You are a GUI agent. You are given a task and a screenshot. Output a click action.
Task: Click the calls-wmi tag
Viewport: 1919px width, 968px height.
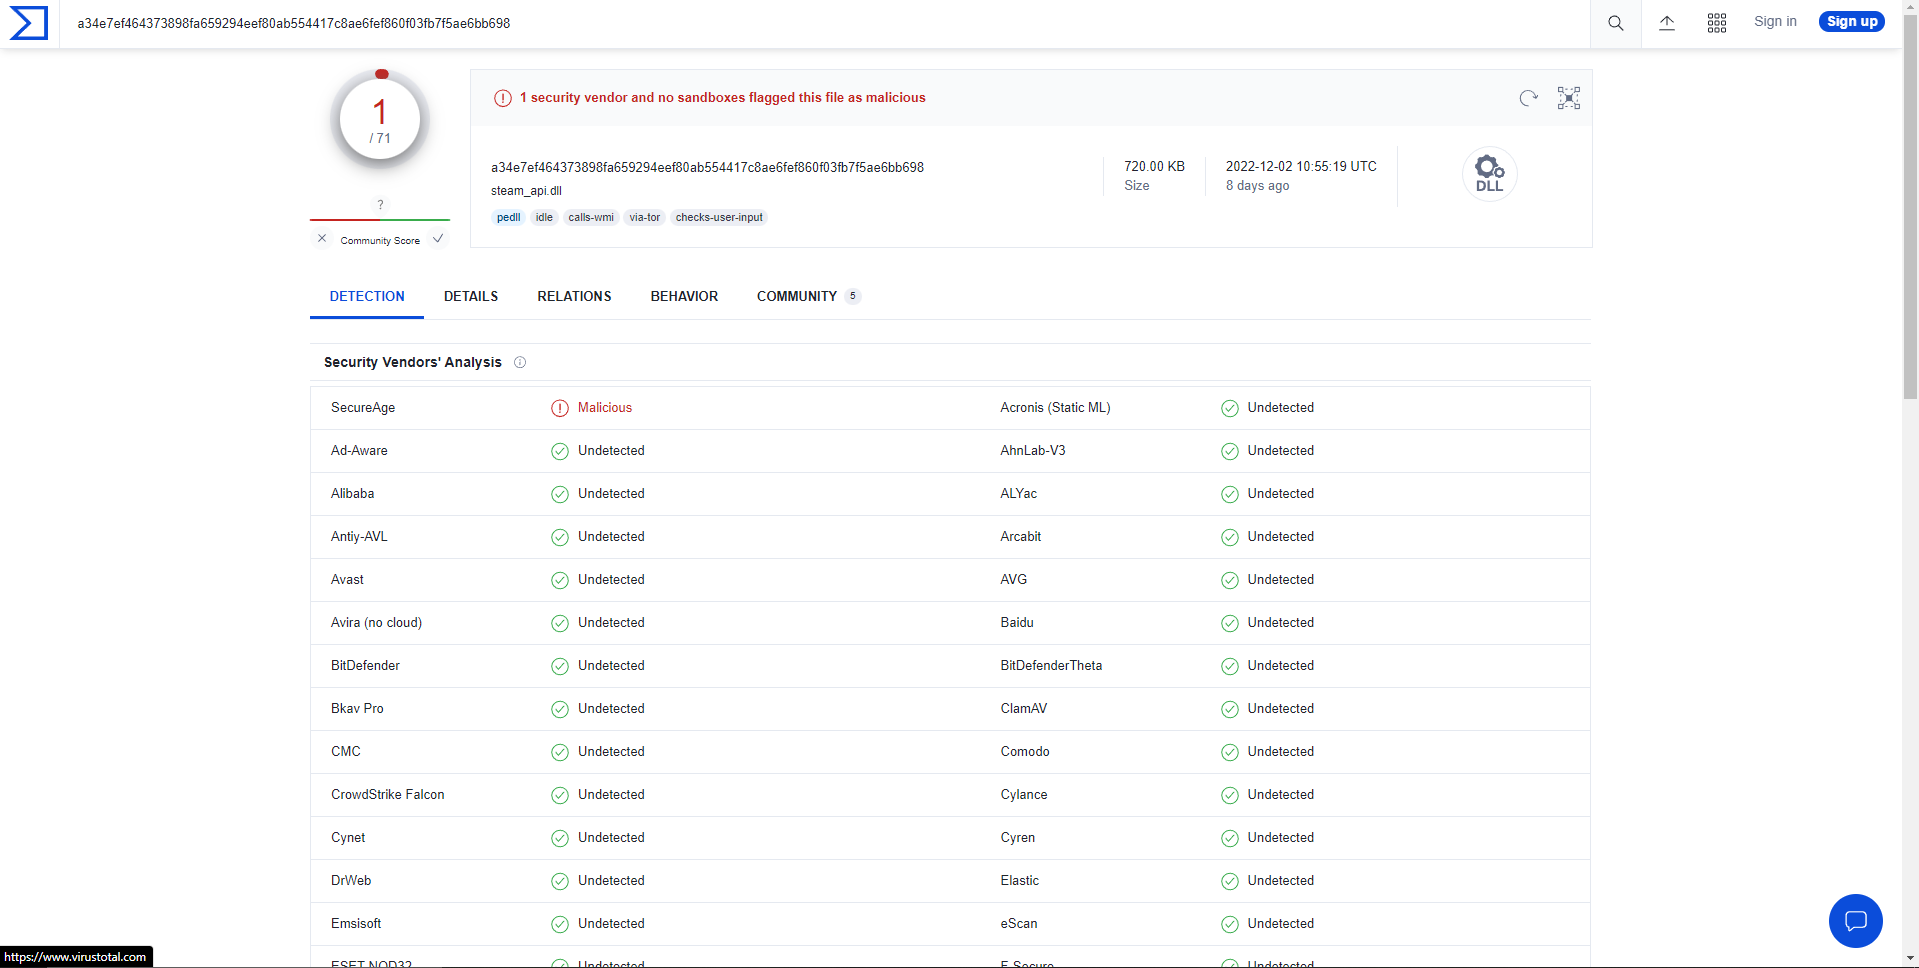click(591, 217)
